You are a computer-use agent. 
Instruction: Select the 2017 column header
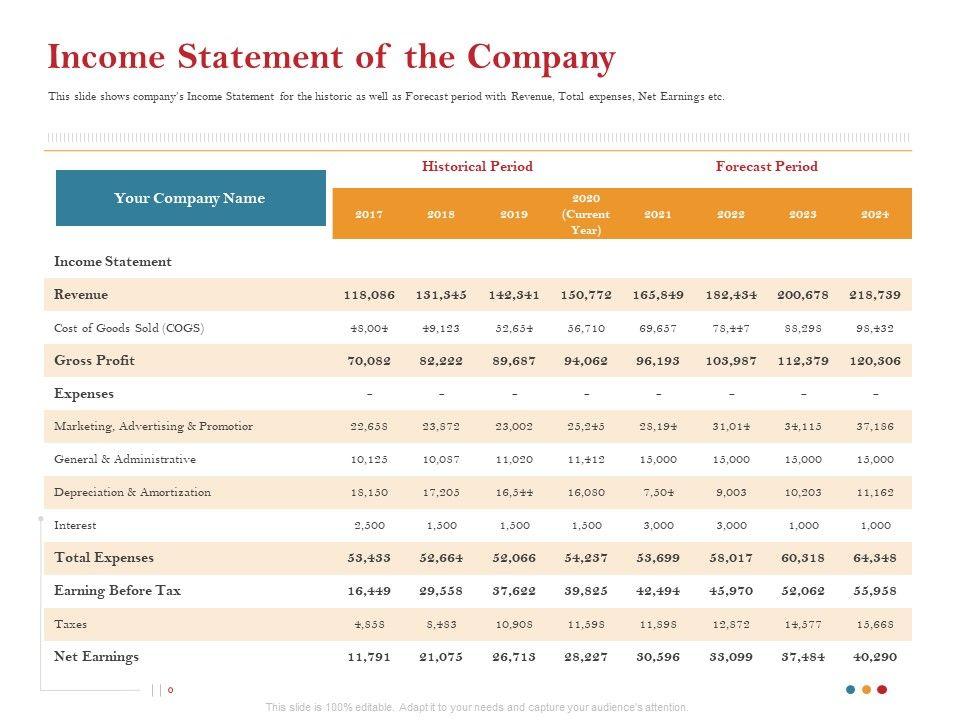coord(369,215)
